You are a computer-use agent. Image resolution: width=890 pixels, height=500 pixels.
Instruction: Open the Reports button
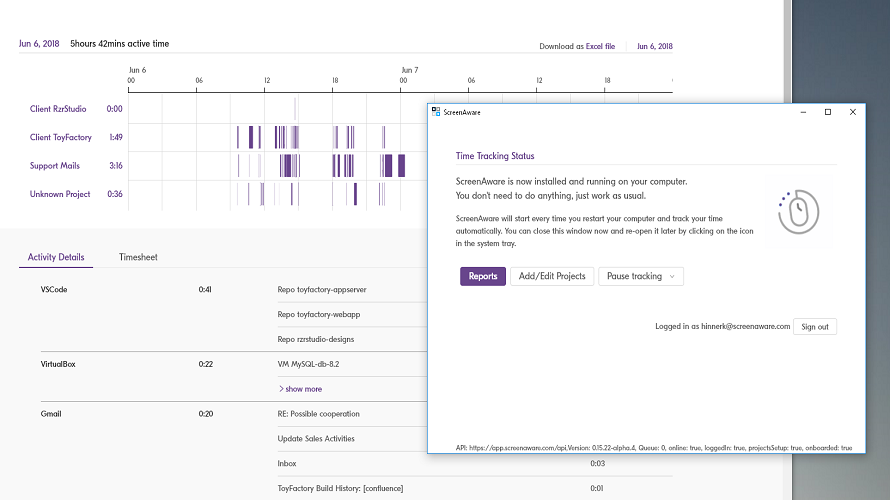click(482, 276)
